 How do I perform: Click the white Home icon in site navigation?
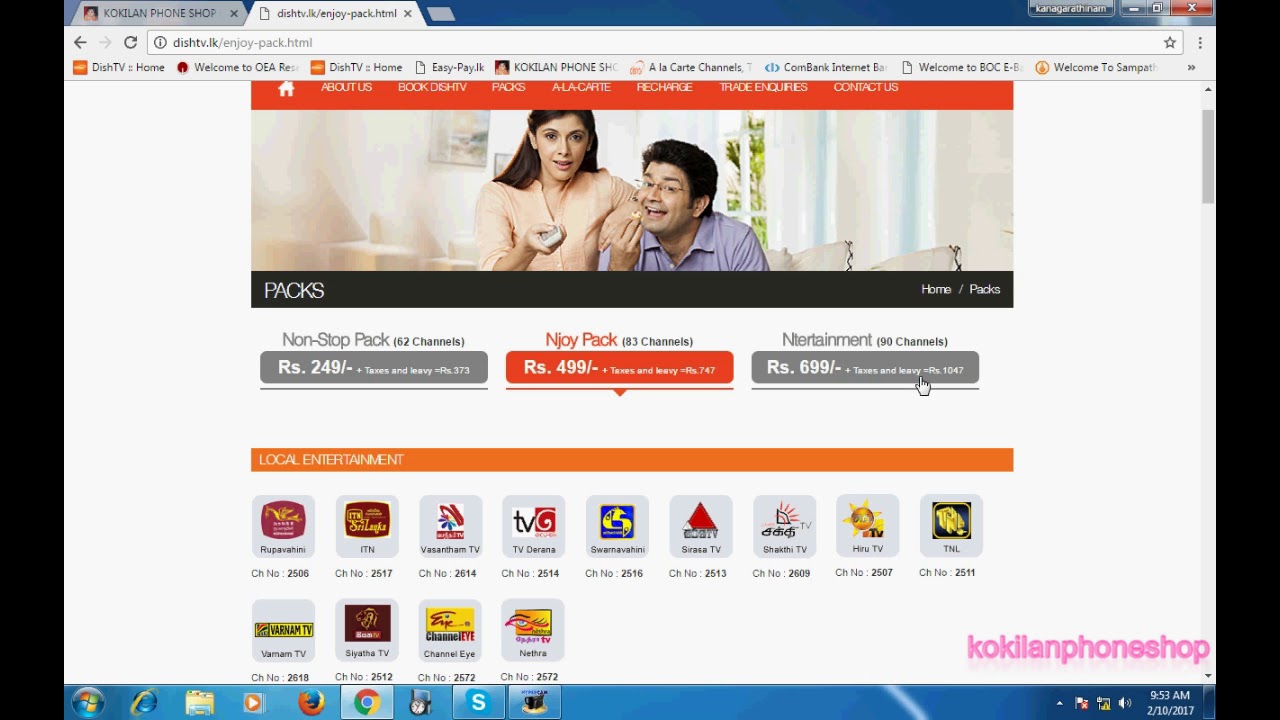pyautogui.click(x=286, y=88)
